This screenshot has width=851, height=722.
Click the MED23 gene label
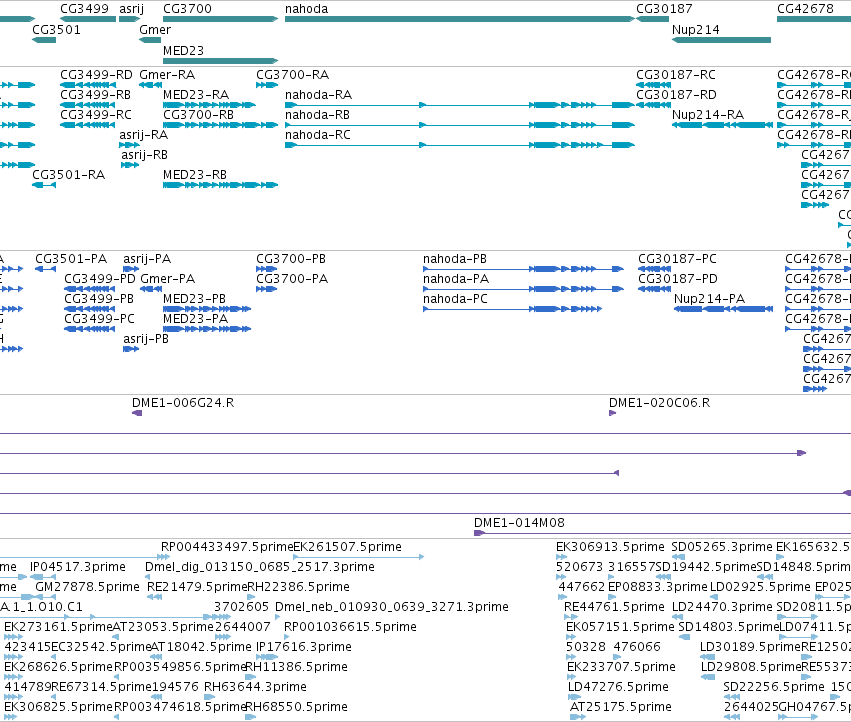coord(183,50)
